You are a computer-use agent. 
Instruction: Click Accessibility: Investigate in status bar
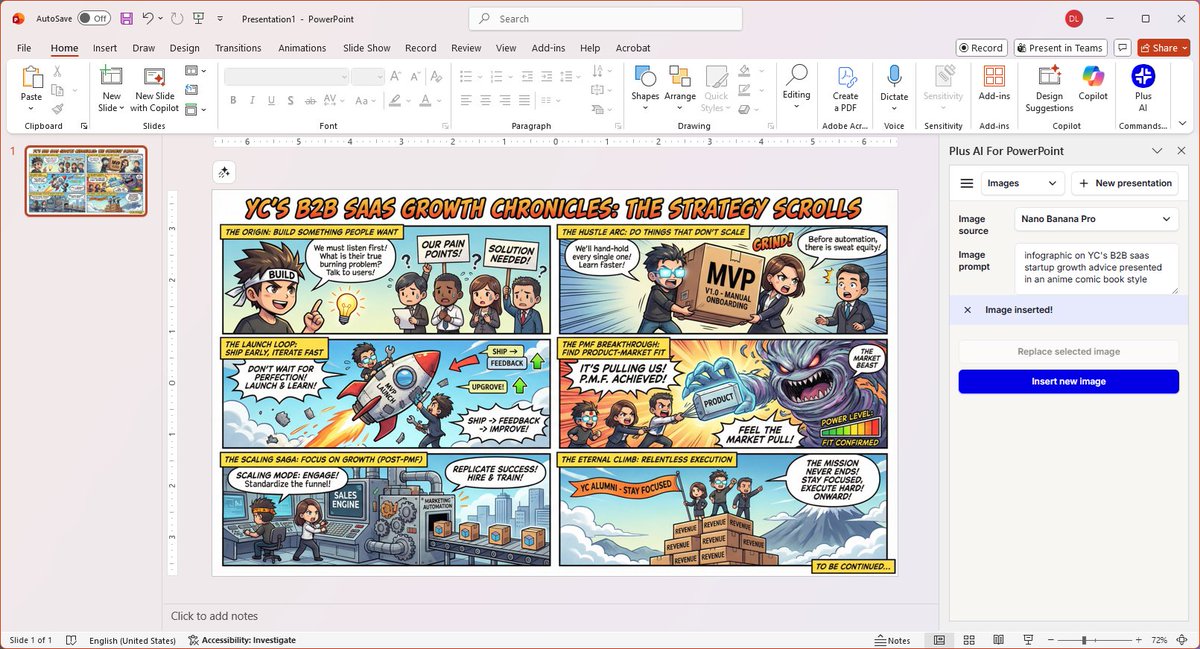(x=242, y=640)
